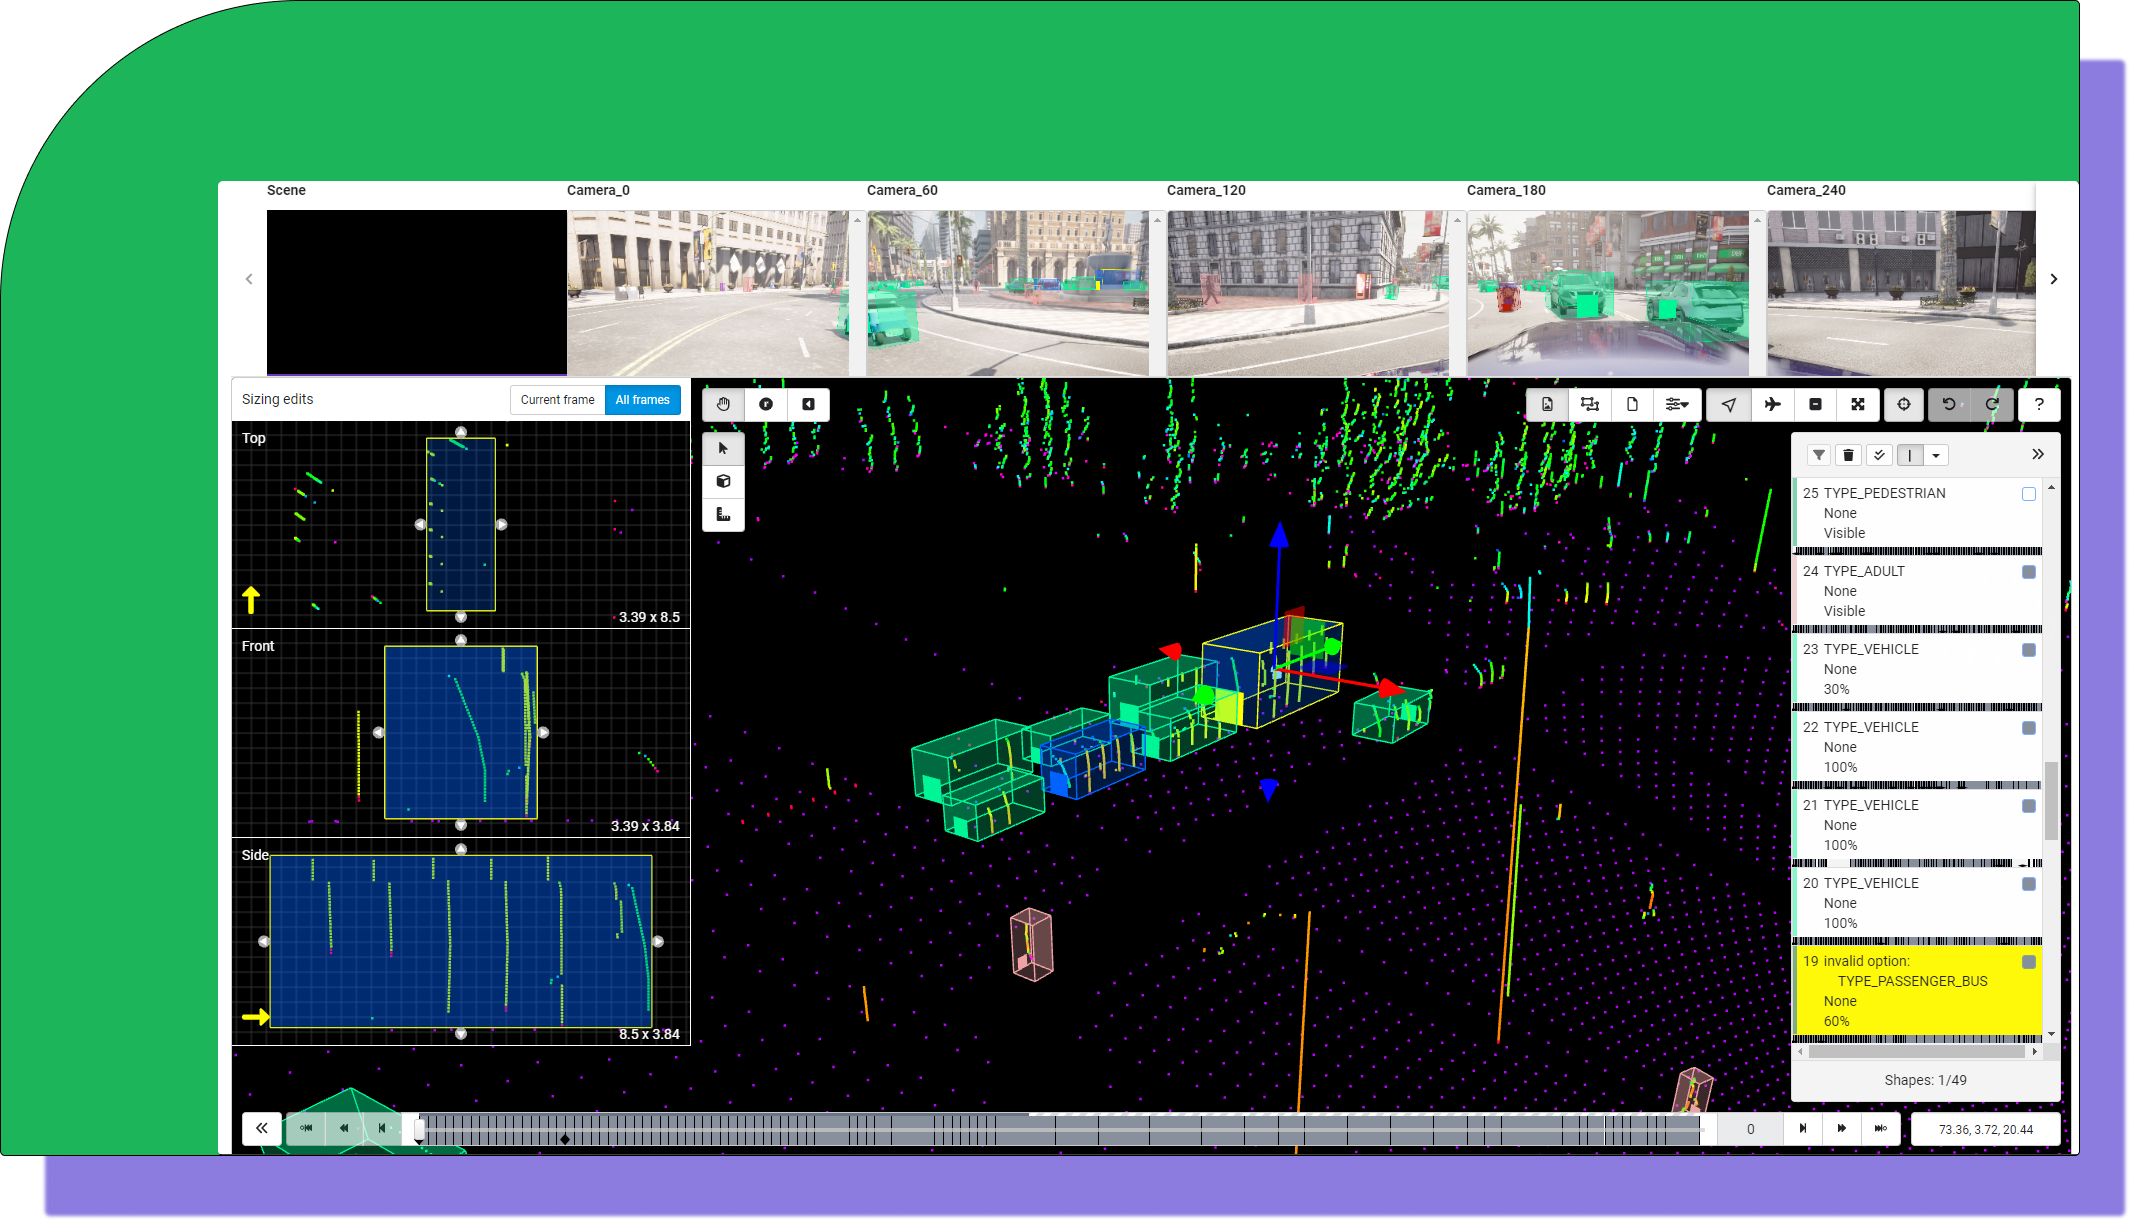Click the airplane fly-mode icon
This screenshot has width=2129, height=1220.
pyautogui.click(x=1772, y=404)
